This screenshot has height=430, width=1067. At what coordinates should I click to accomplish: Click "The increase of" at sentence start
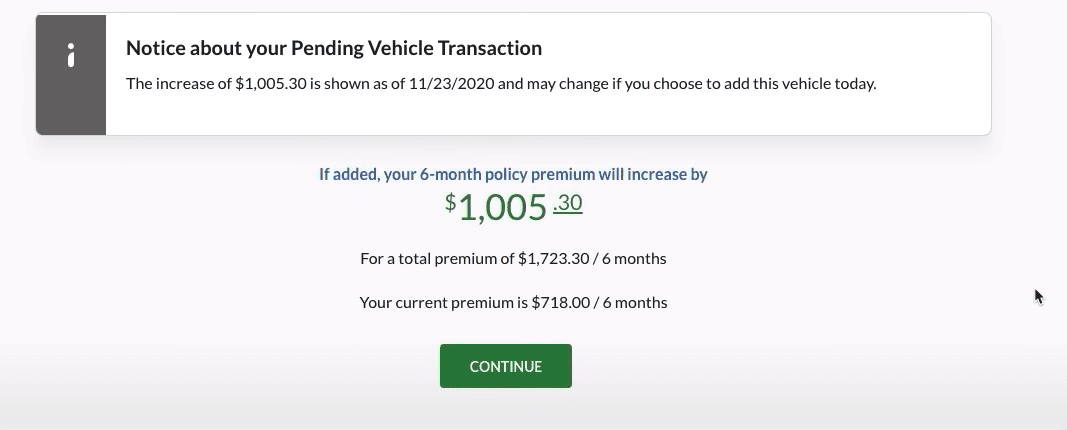click(x=179, y=84)
